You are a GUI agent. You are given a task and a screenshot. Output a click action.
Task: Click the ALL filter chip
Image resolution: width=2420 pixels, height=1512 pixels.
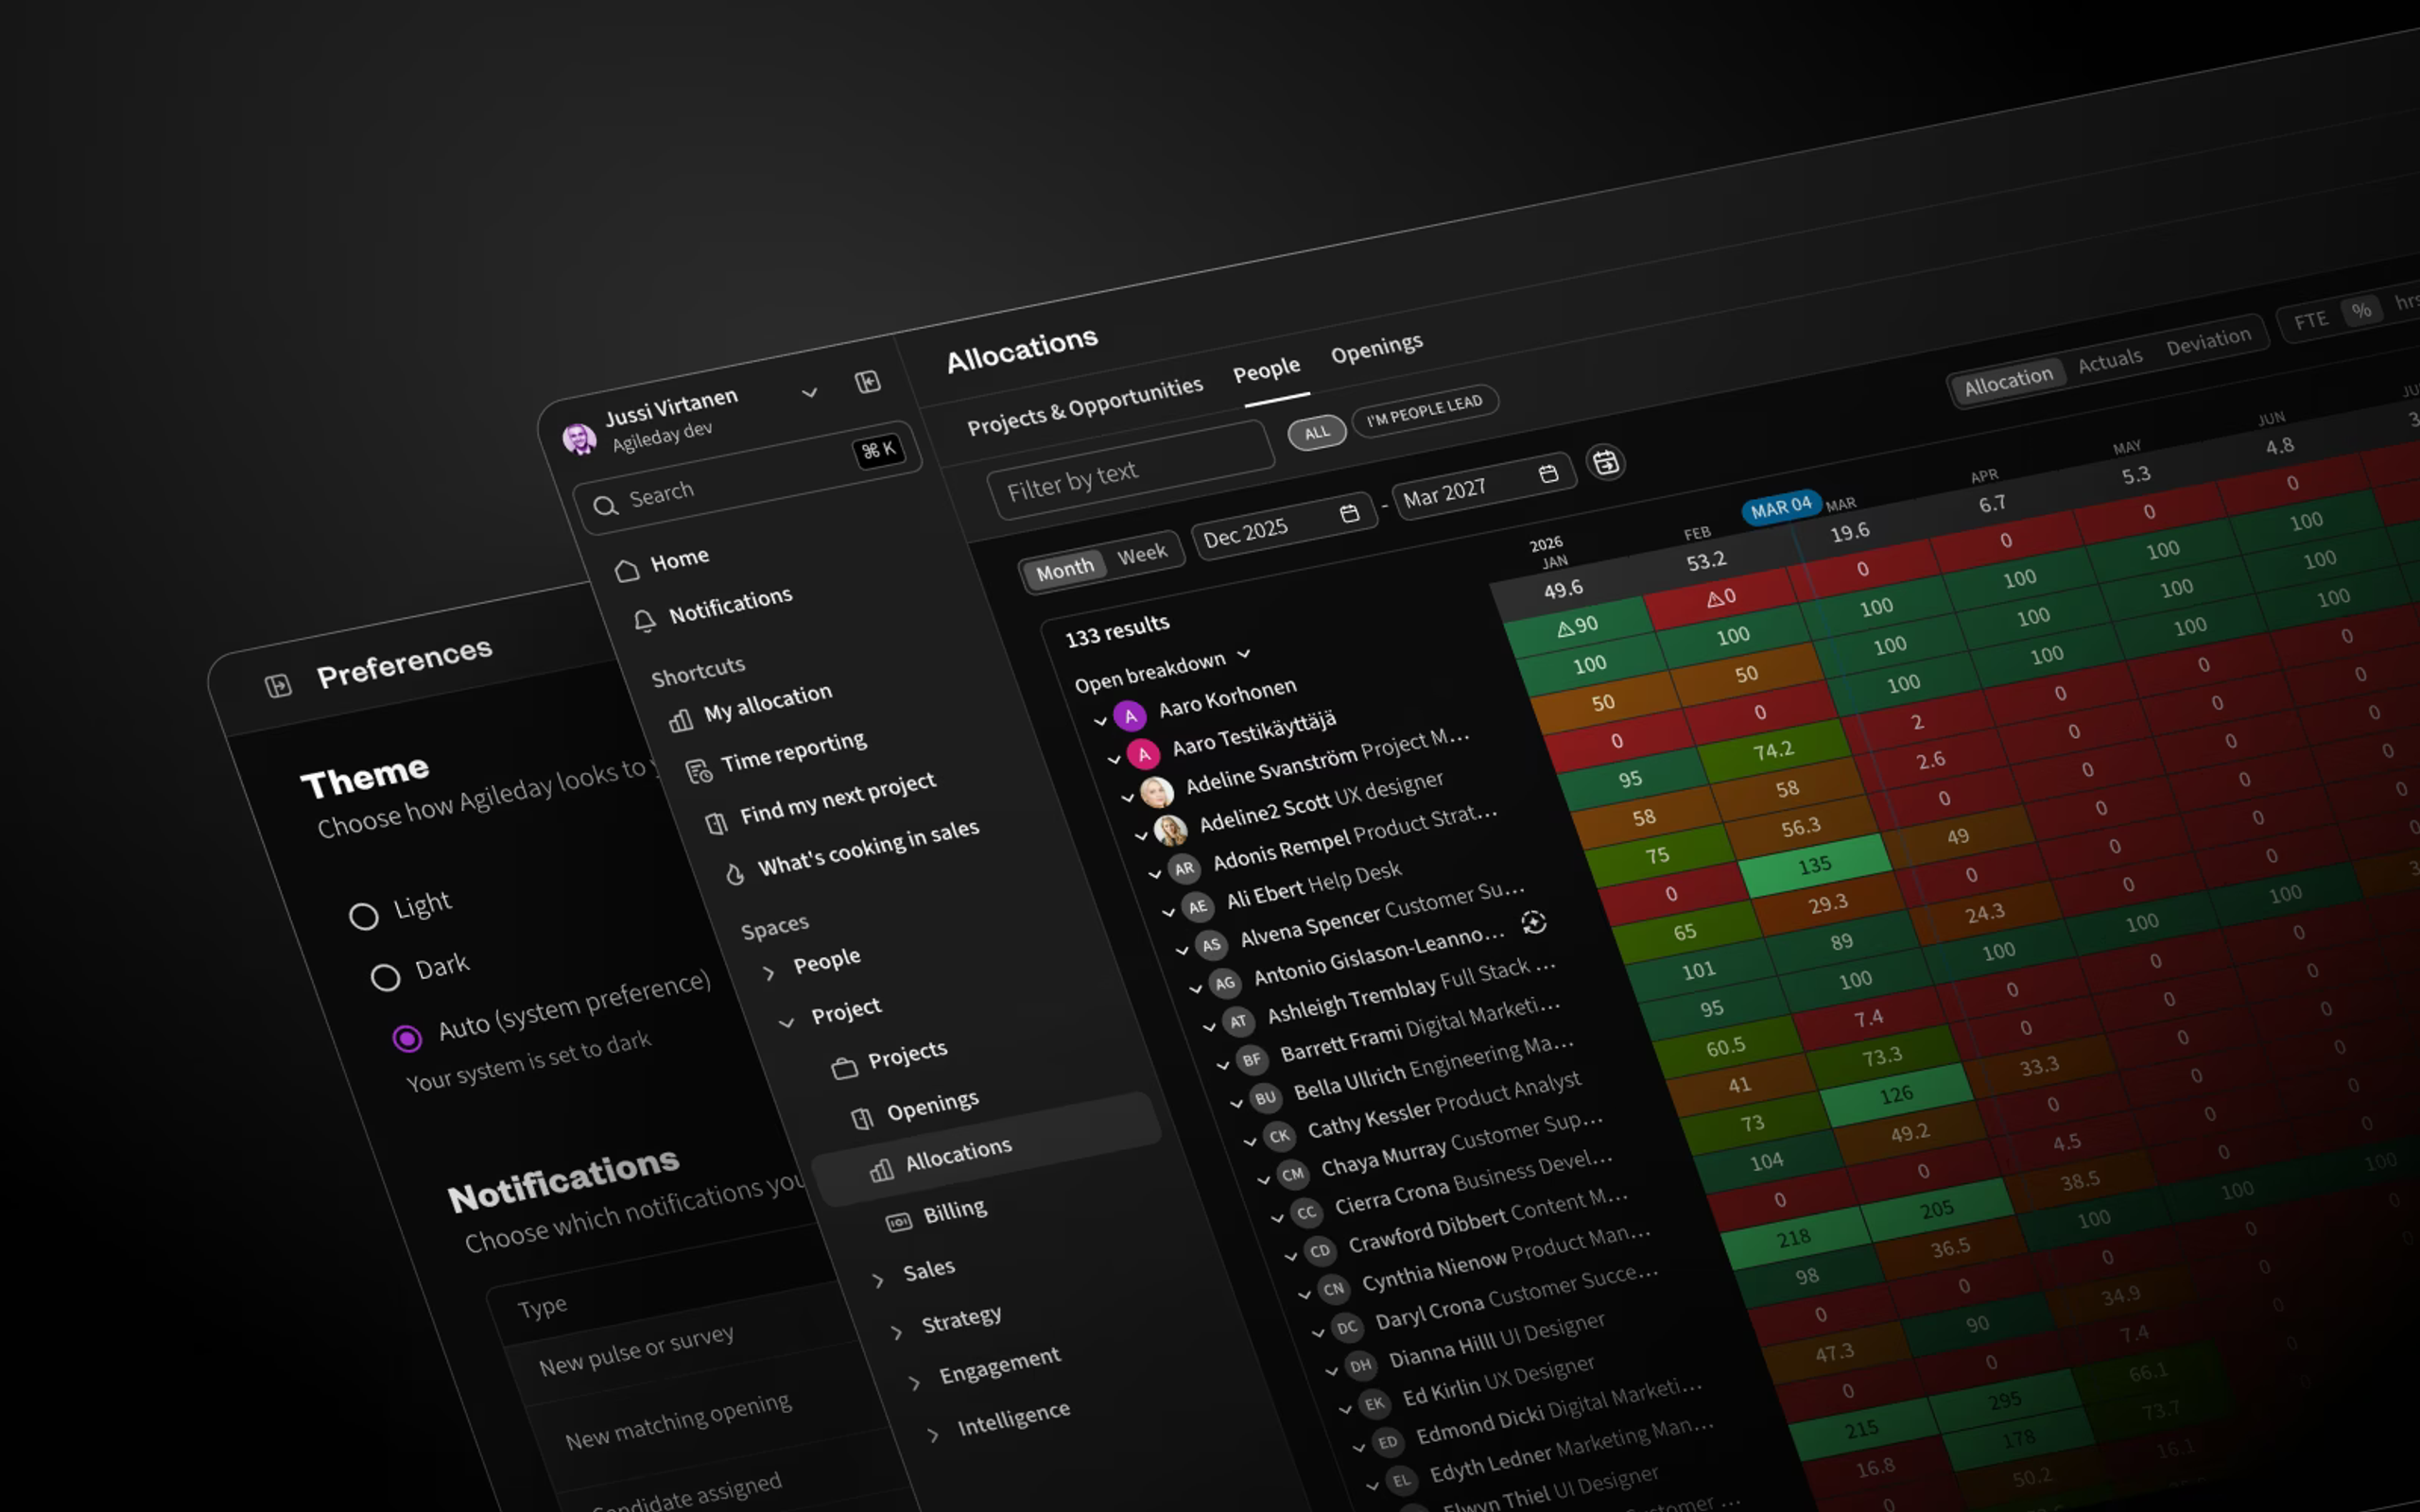click(x=1316, y=432)
